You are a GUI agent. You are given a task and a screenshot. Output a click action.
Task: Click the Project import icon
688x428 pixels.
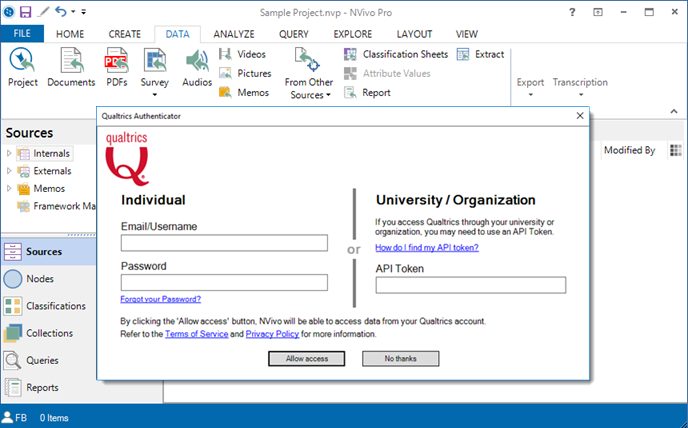[x=22, y=62]
